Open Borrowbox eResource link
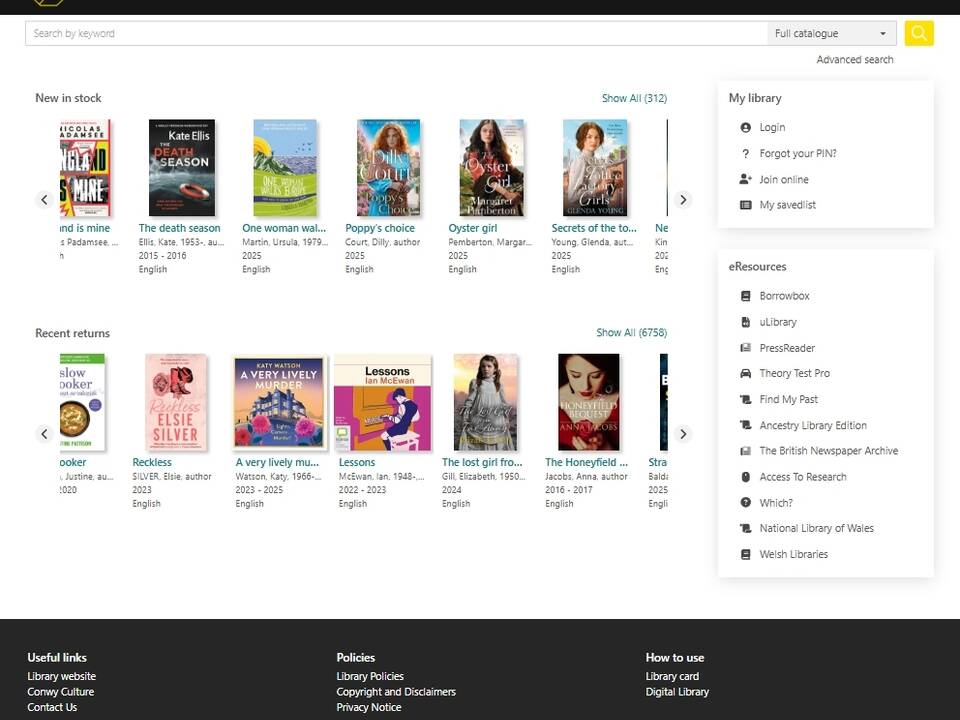Image resolution: width=960 pixels, height=720 pixels. coord(784,296)
